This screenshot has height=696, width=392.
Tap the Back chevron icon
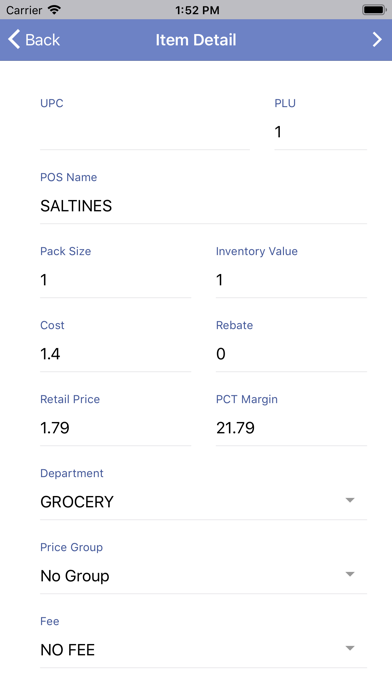[14, 40]
